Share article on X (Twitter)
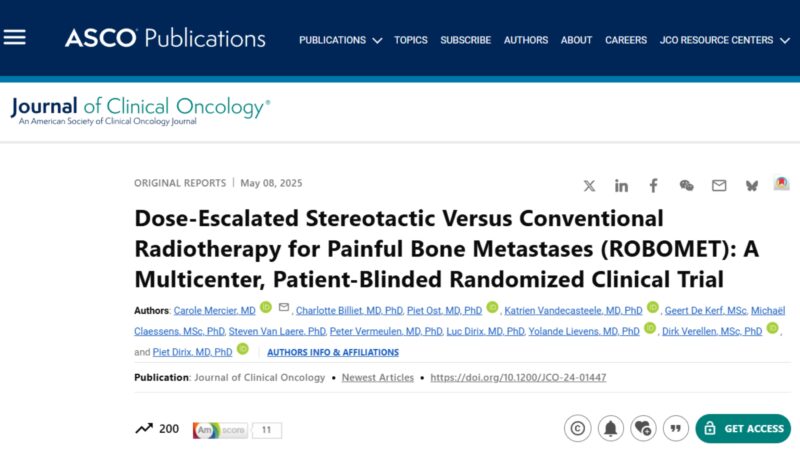Viewport: 800px width, 450px height. pos(589,186)
